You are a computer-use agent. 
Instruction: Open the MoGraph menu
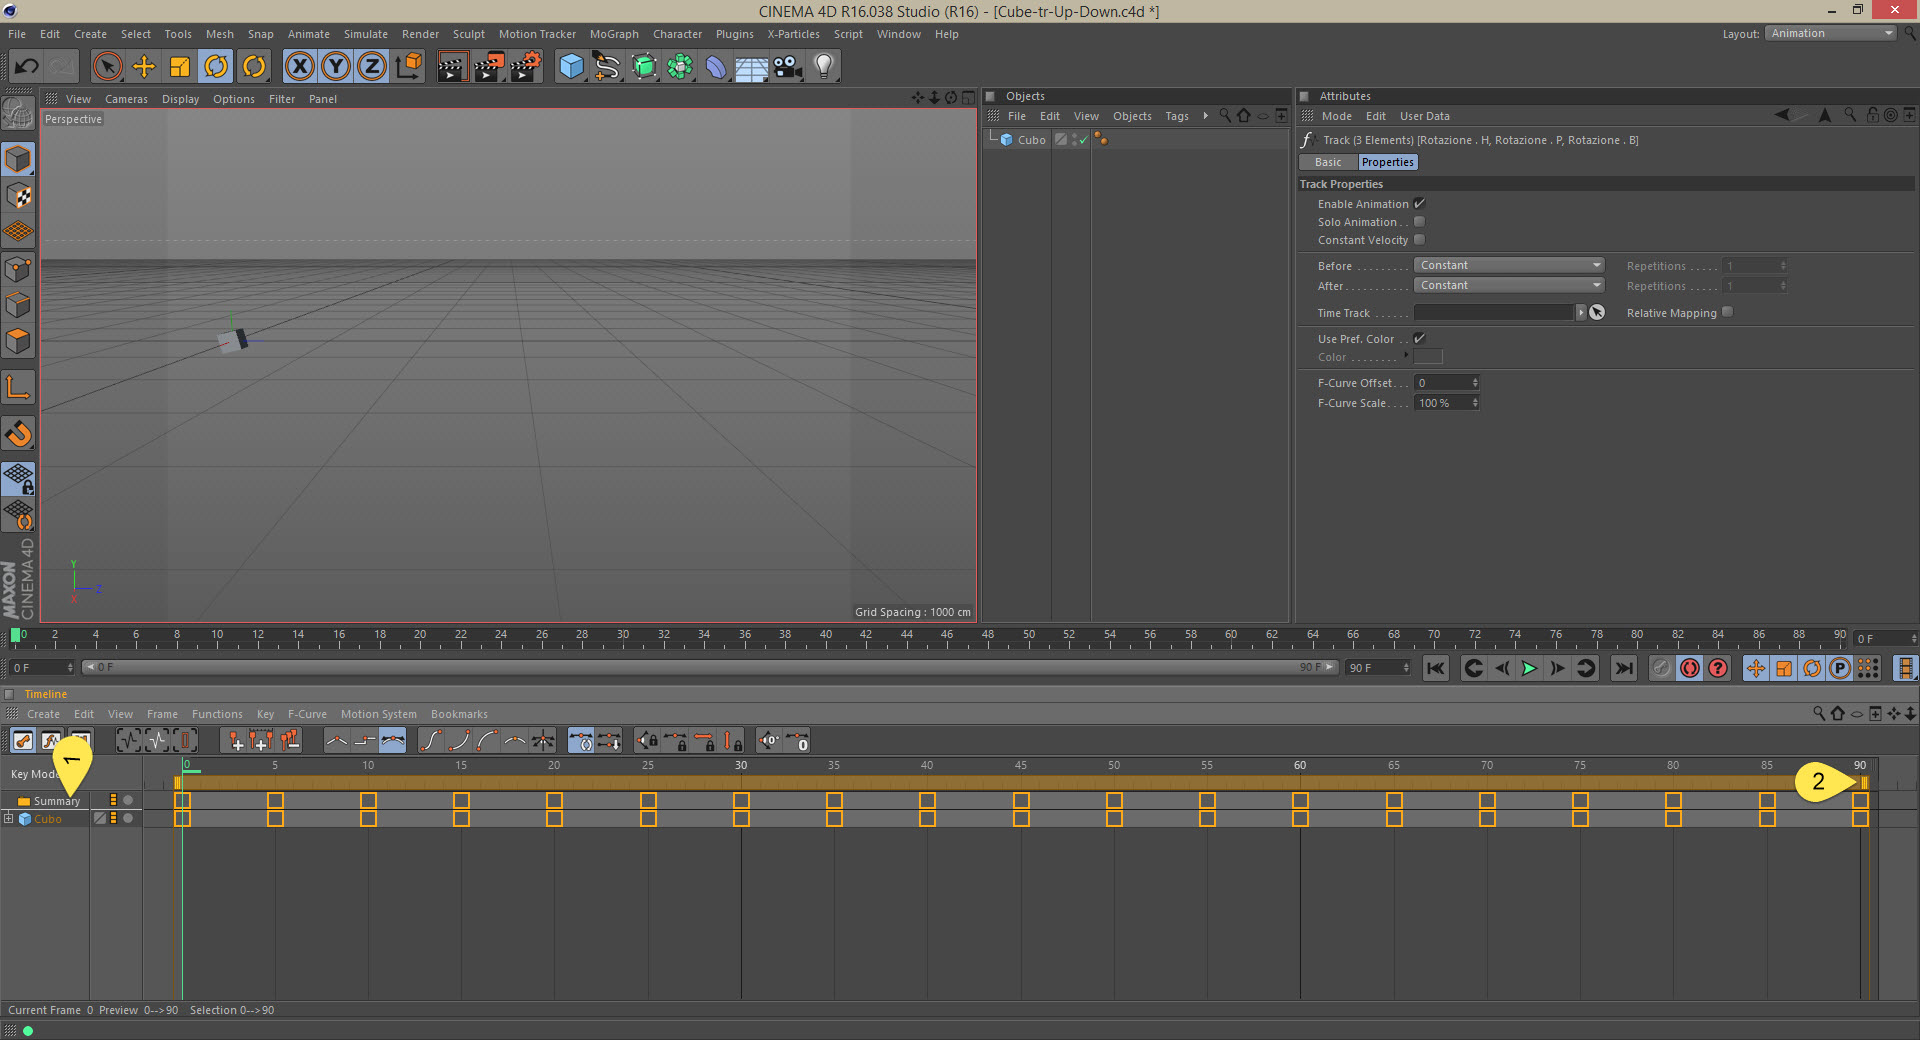[x=613, y=34]
